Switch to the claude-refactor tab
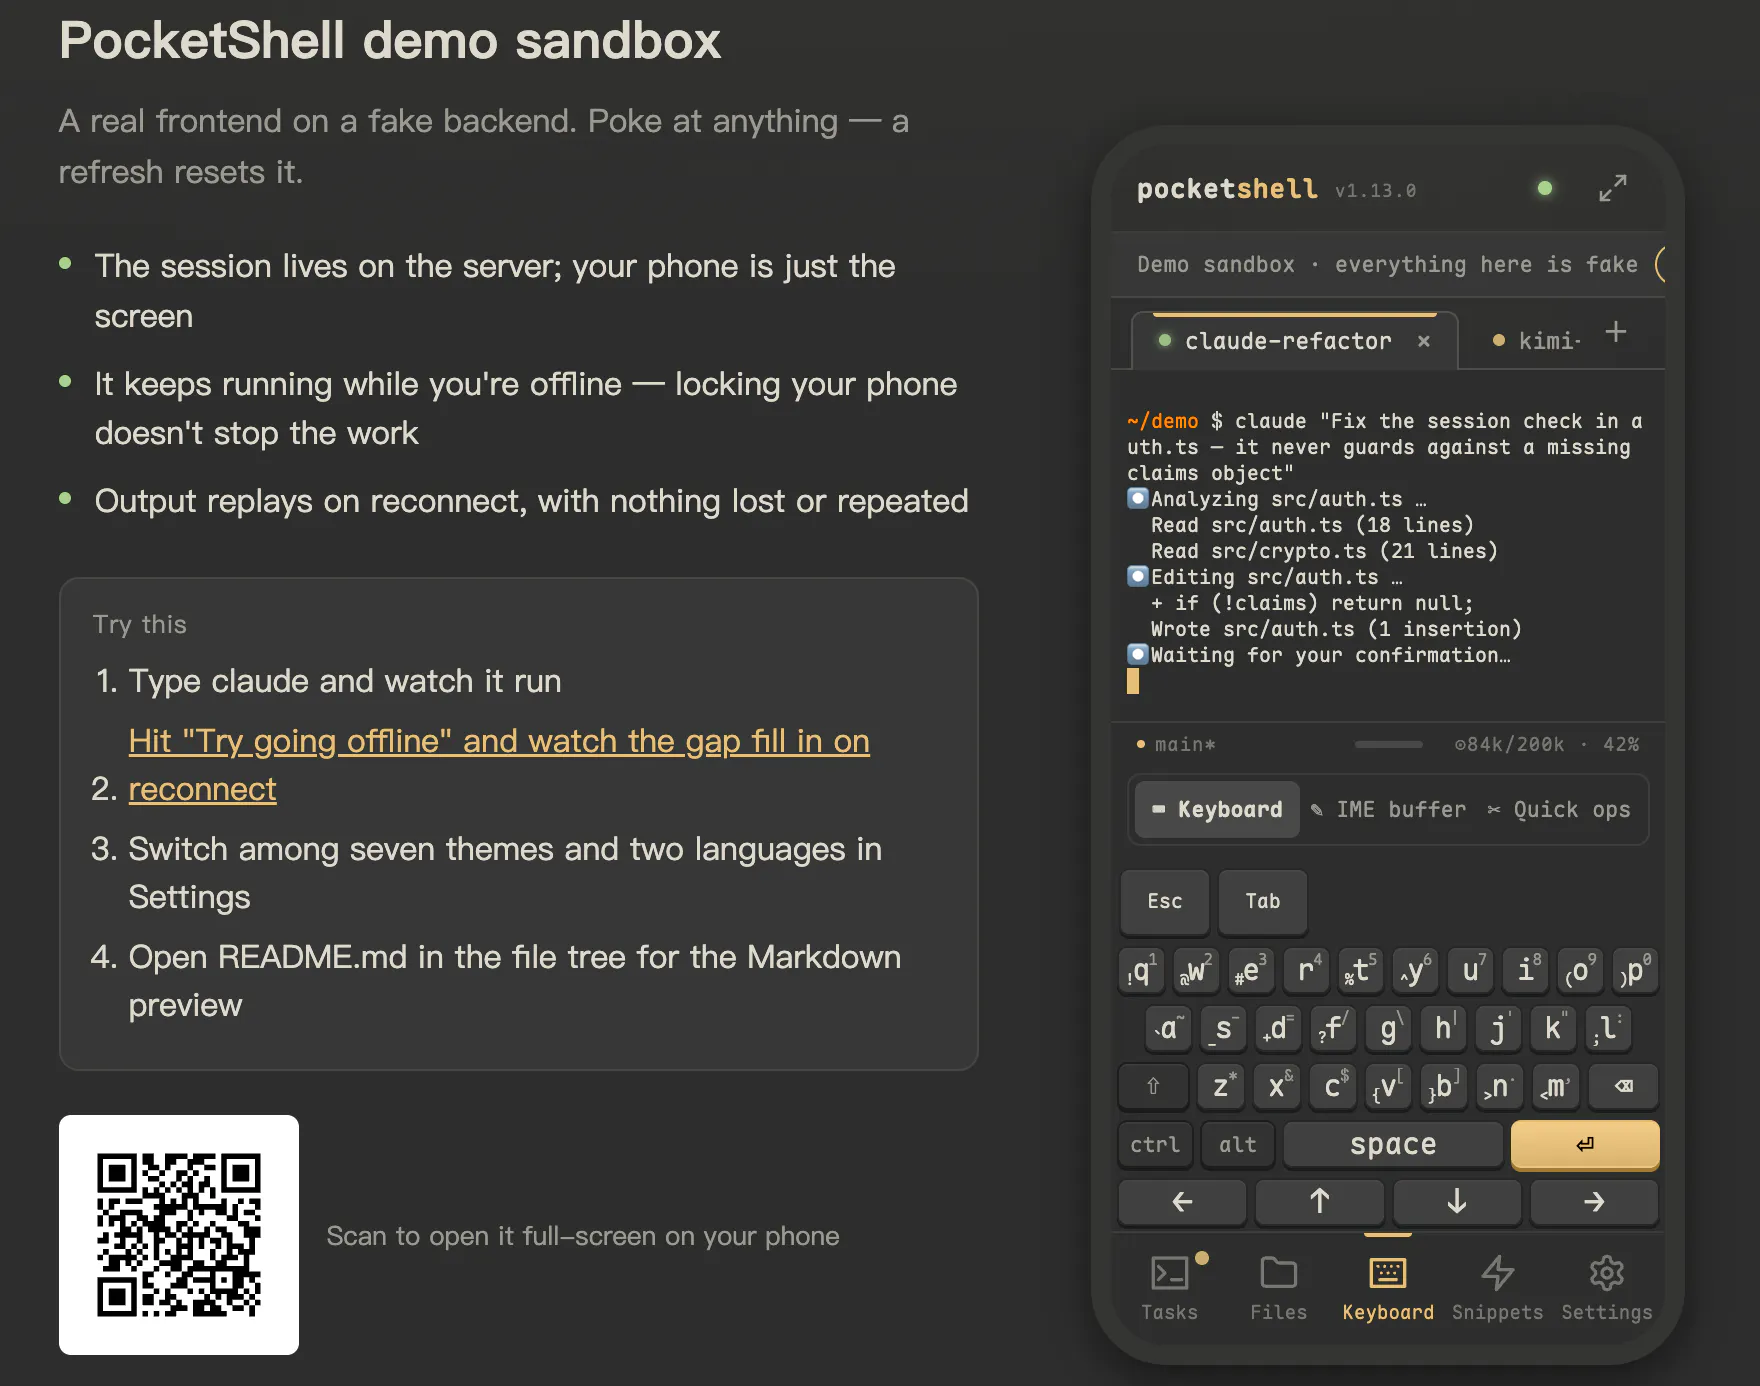The image size is (1760, 1386). tap(1295, 341)
